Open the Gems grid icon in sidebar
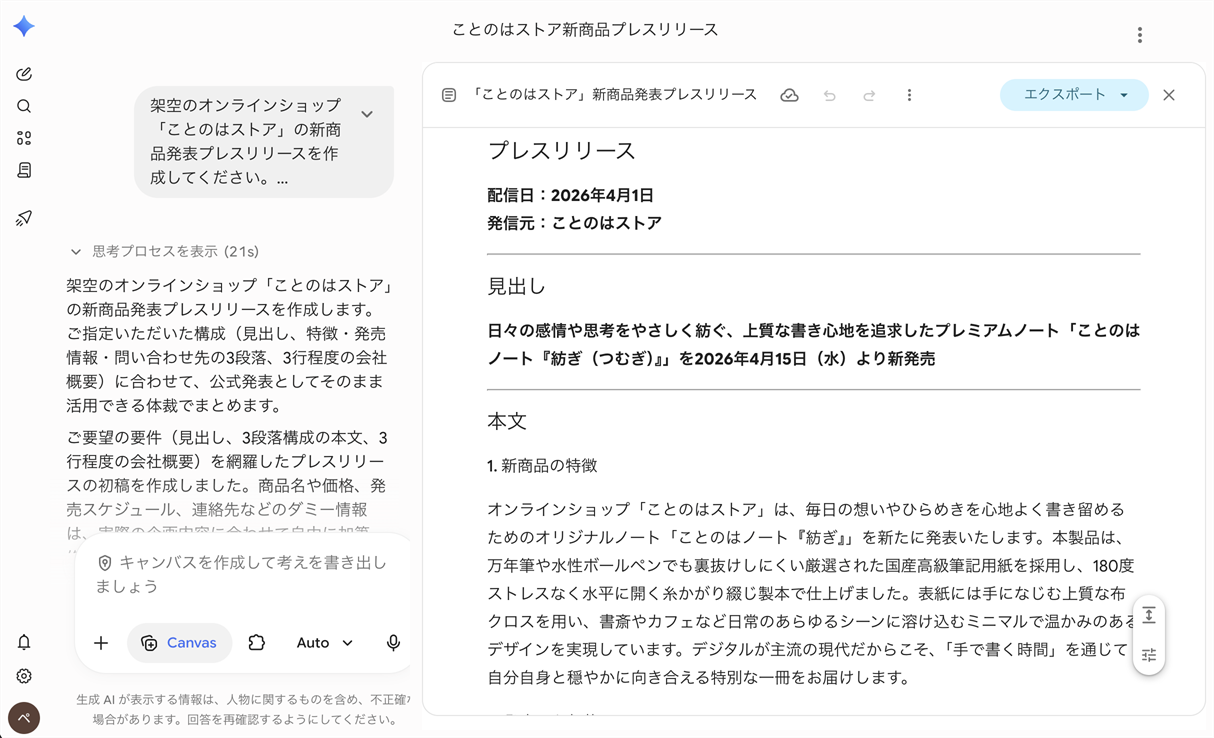 tap(24, 138)
